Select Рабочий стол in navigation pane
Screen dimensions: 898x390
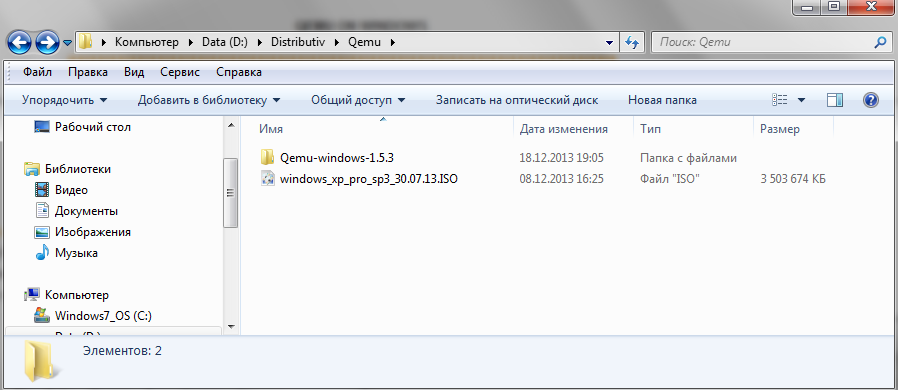click(x=93, y=127)
